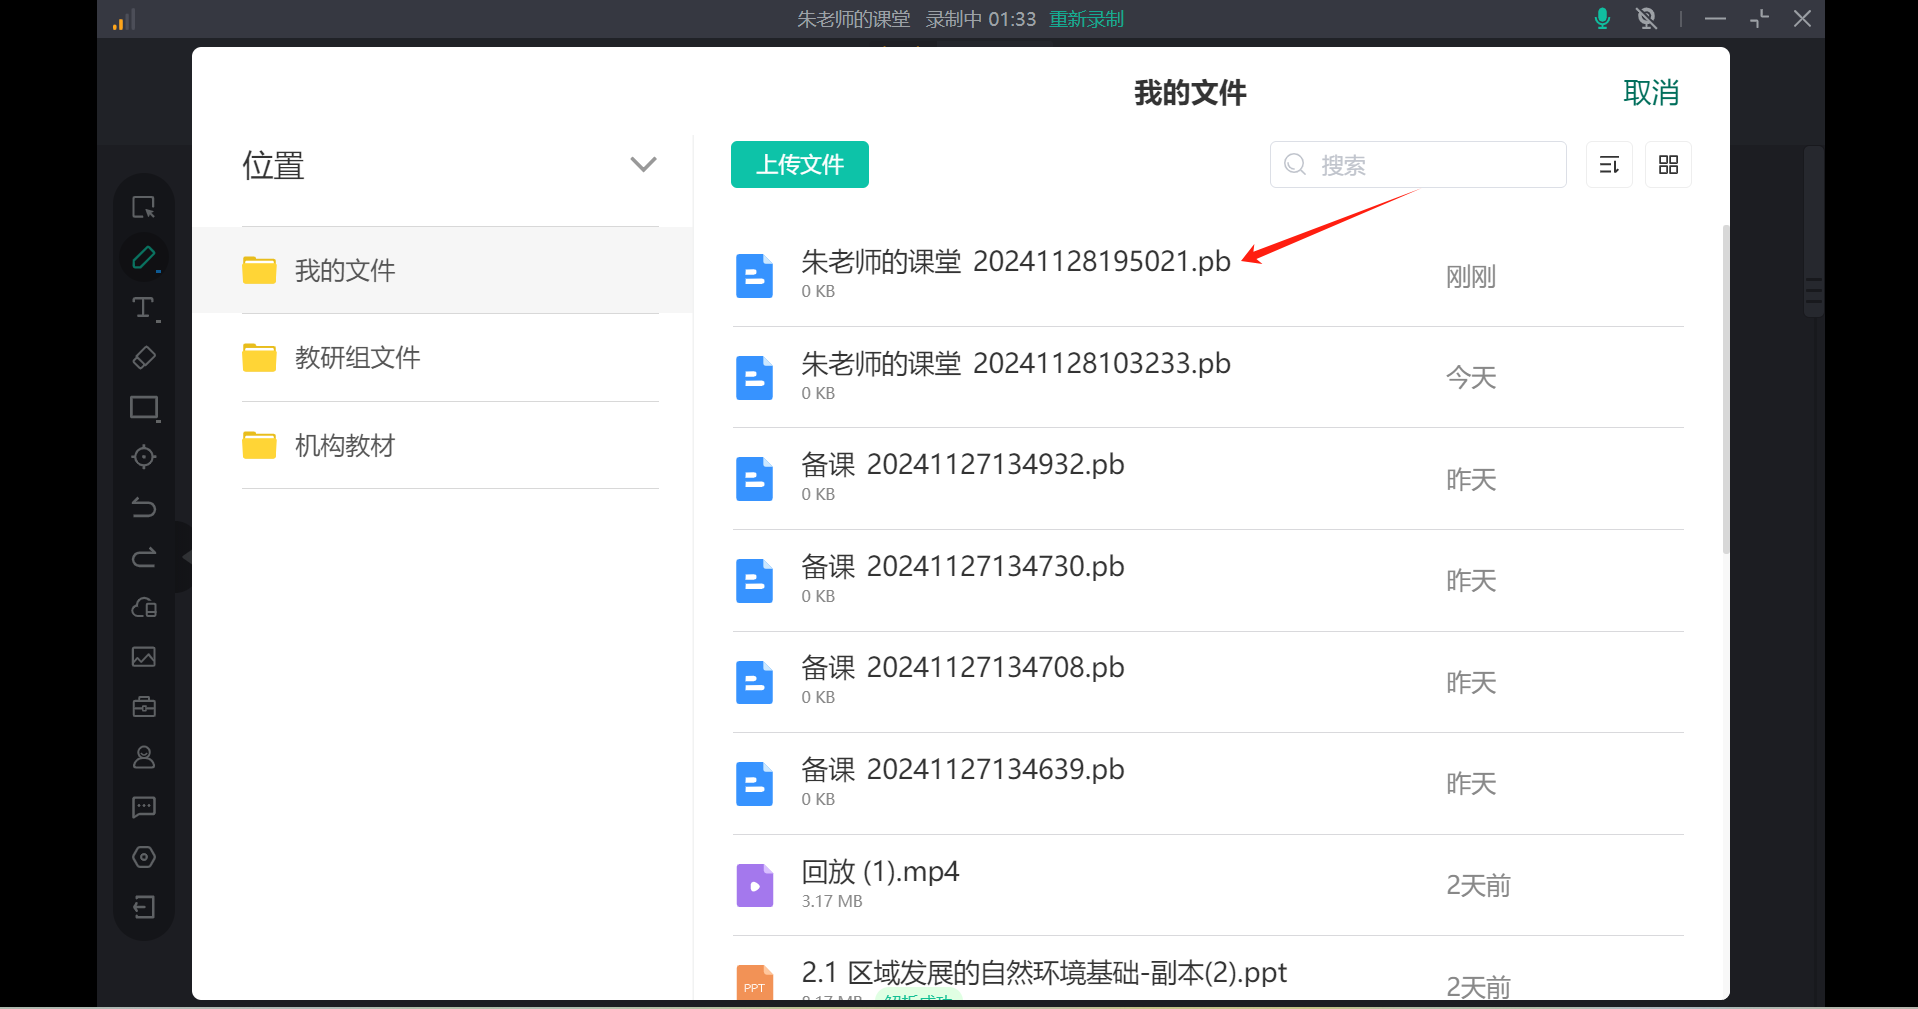Click the shrink window size icon
The height and width of the screenshot is (1009, 1918).
coord(1759,18)
